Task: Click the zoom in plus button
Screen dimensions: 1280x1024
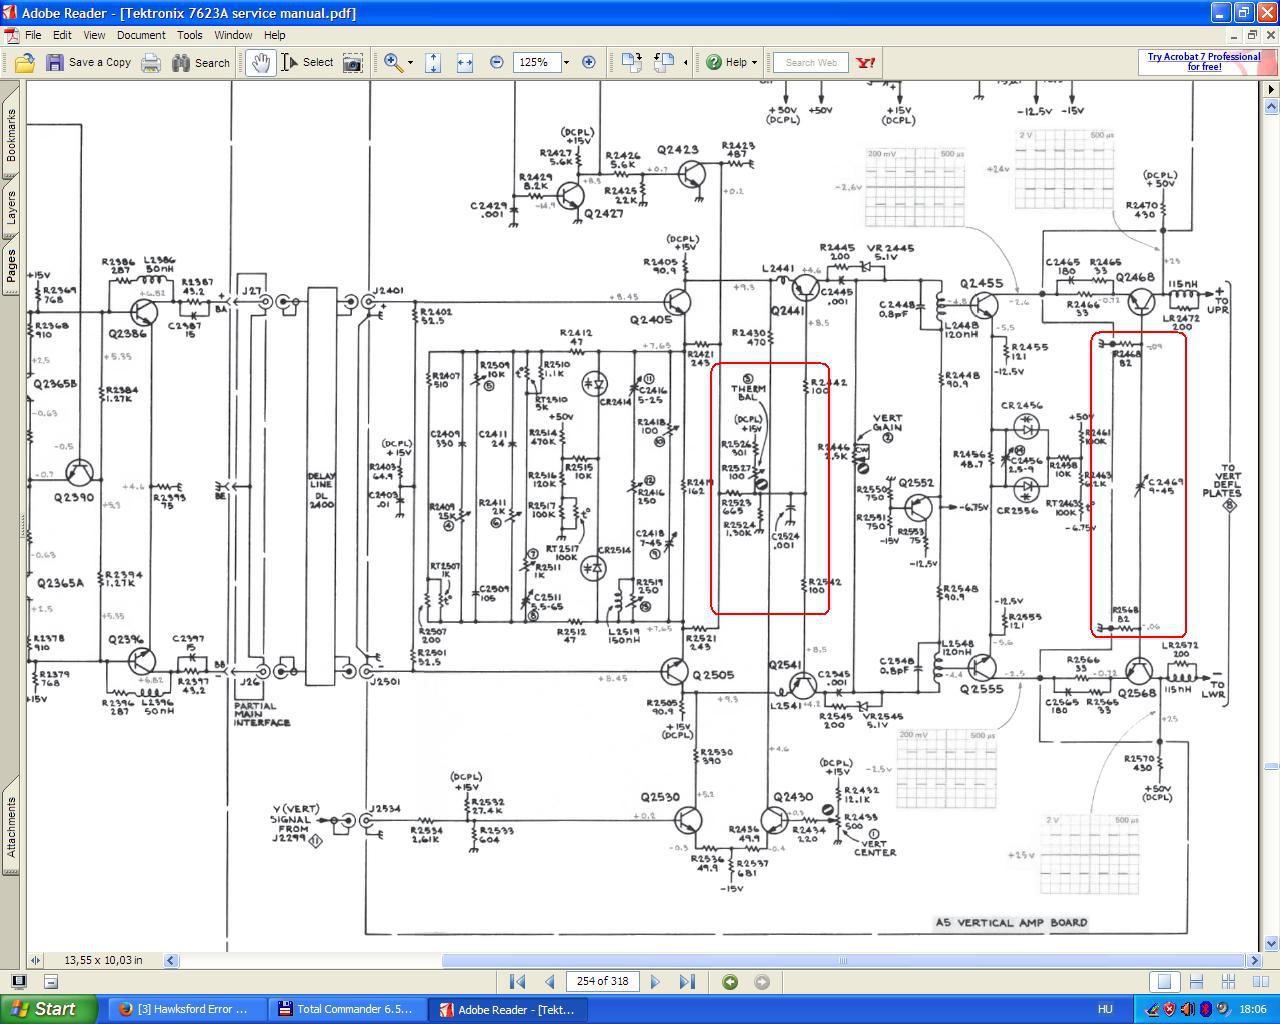Action: coord(589,62)
